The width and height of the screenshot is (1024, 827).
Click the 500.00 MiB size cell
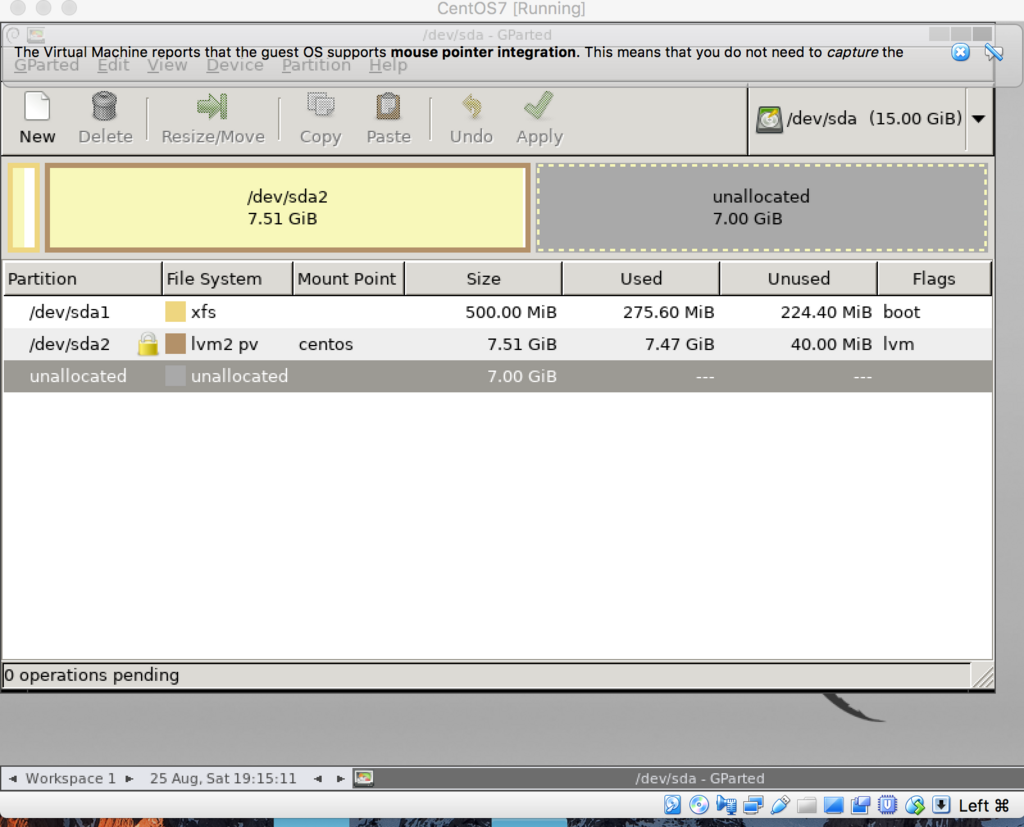coord(511,312)
